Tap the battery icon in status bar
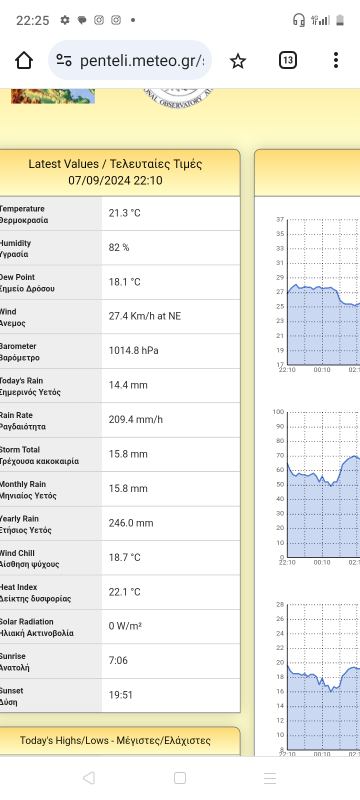The image size is (360, 800). 340,20
